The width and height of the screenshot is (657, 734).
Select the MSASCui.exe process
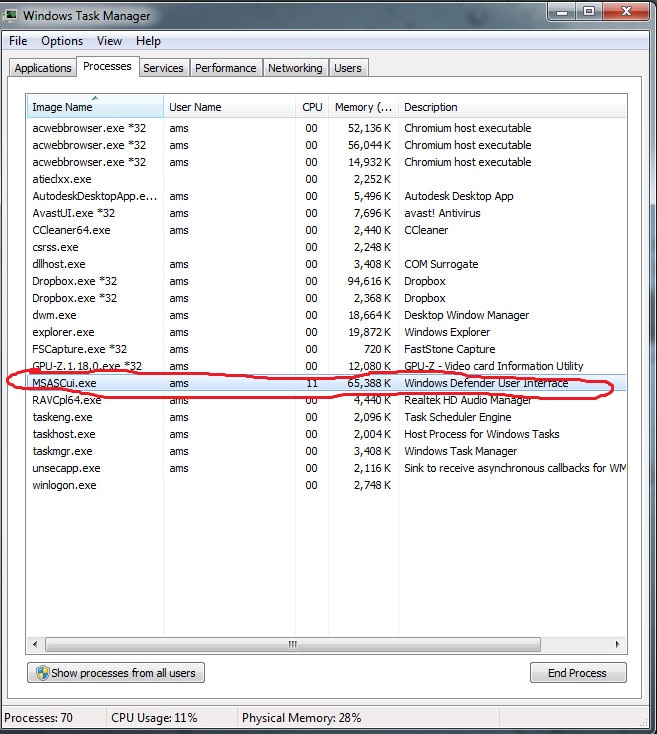tap(326, 383)
